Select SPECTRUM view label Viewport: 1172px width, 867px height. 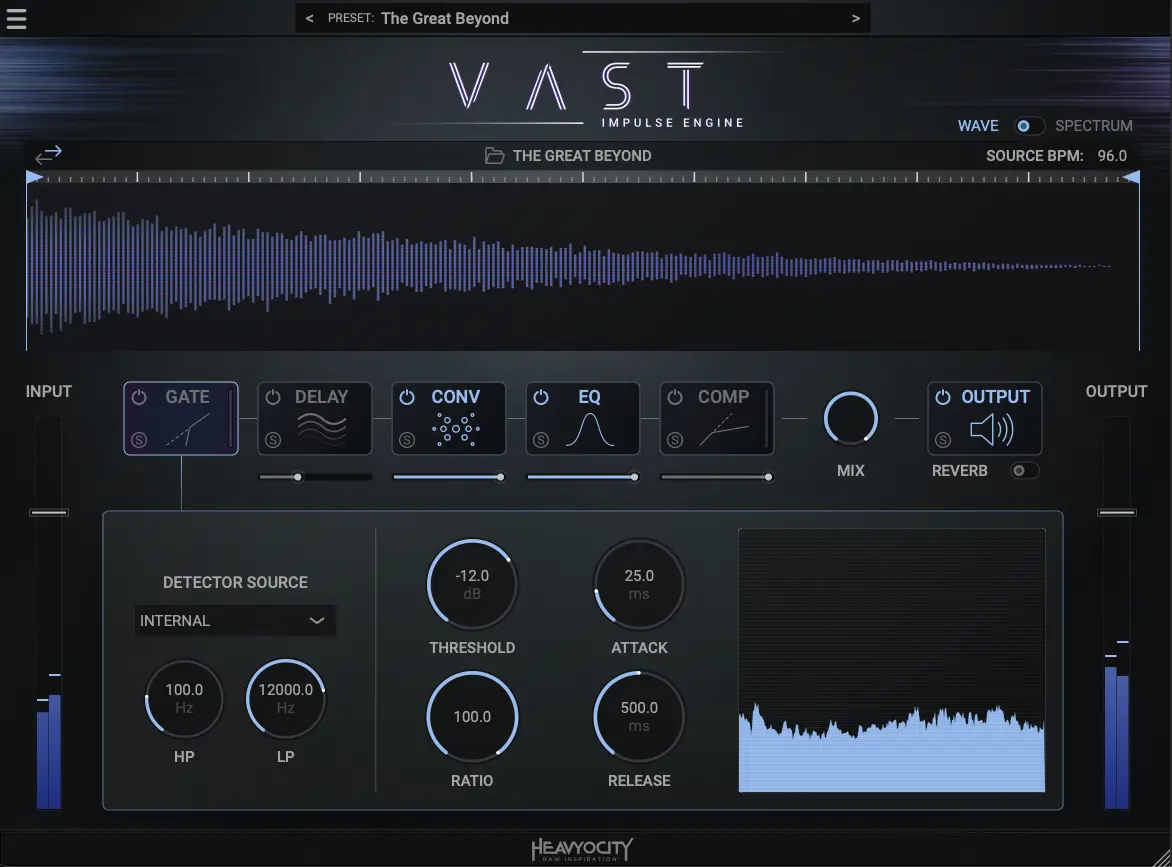[x=1094, y=126]
